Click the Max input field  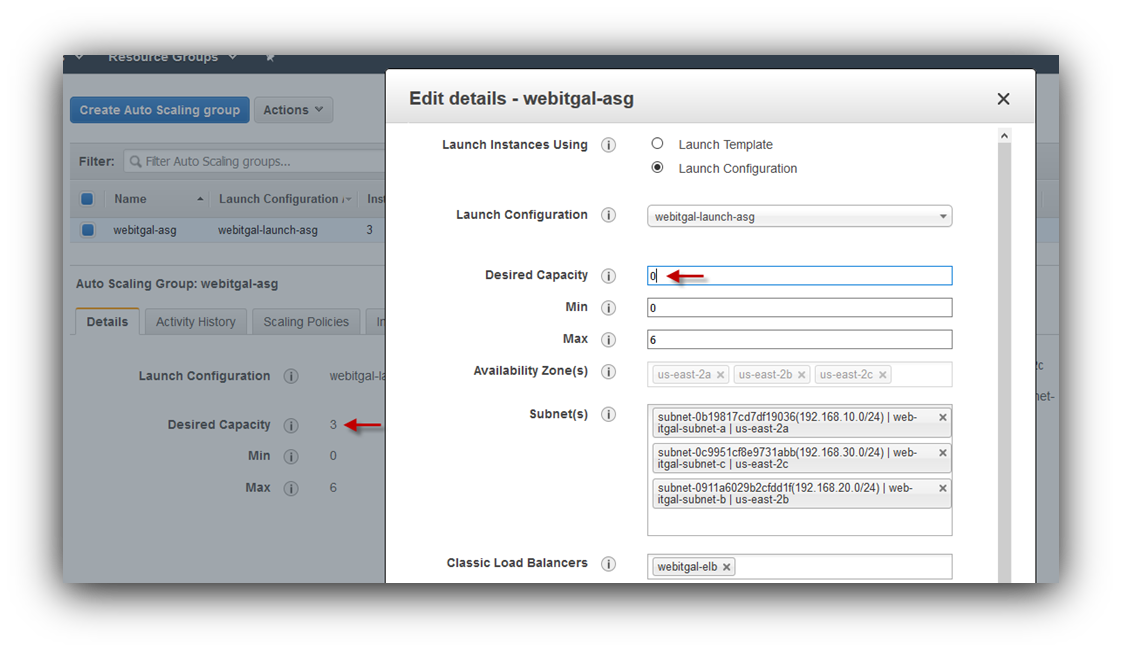point(799,339)
